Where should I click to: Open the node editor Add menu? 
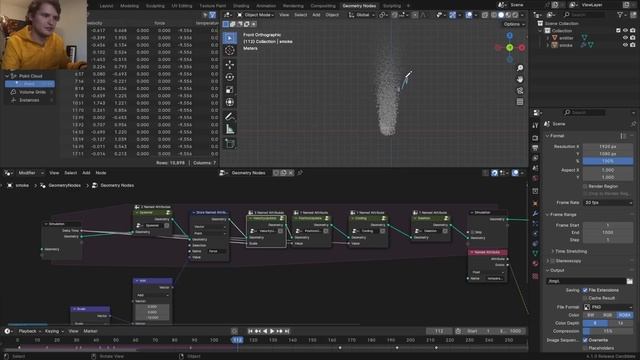click(x=86, y=173)
